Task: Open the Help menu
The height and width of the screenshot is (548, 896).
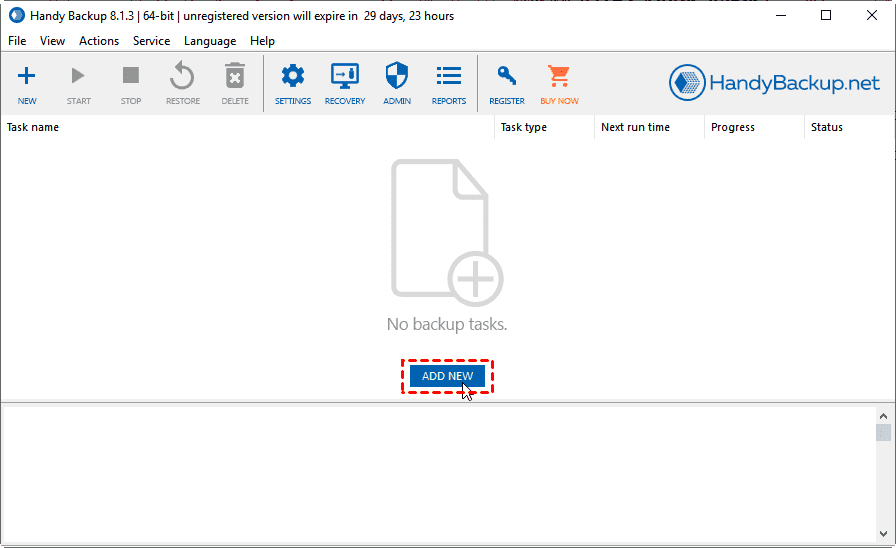Action: 262,41
